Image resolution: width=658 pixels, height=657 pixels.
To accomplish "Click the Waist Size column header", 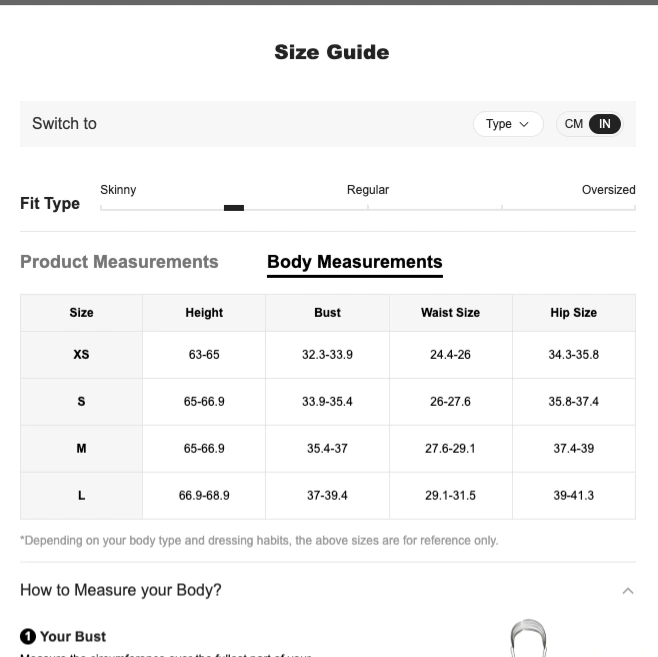I will (x=451, y=313).
